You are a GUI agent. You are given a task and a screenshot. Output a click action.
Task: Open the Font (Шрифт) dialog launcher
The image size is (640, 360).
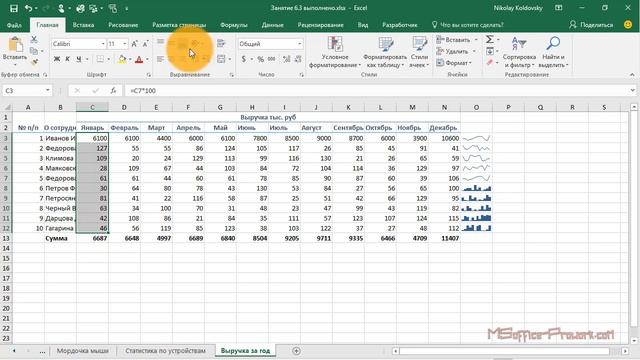pyautogui.click(x=149, y=75)
